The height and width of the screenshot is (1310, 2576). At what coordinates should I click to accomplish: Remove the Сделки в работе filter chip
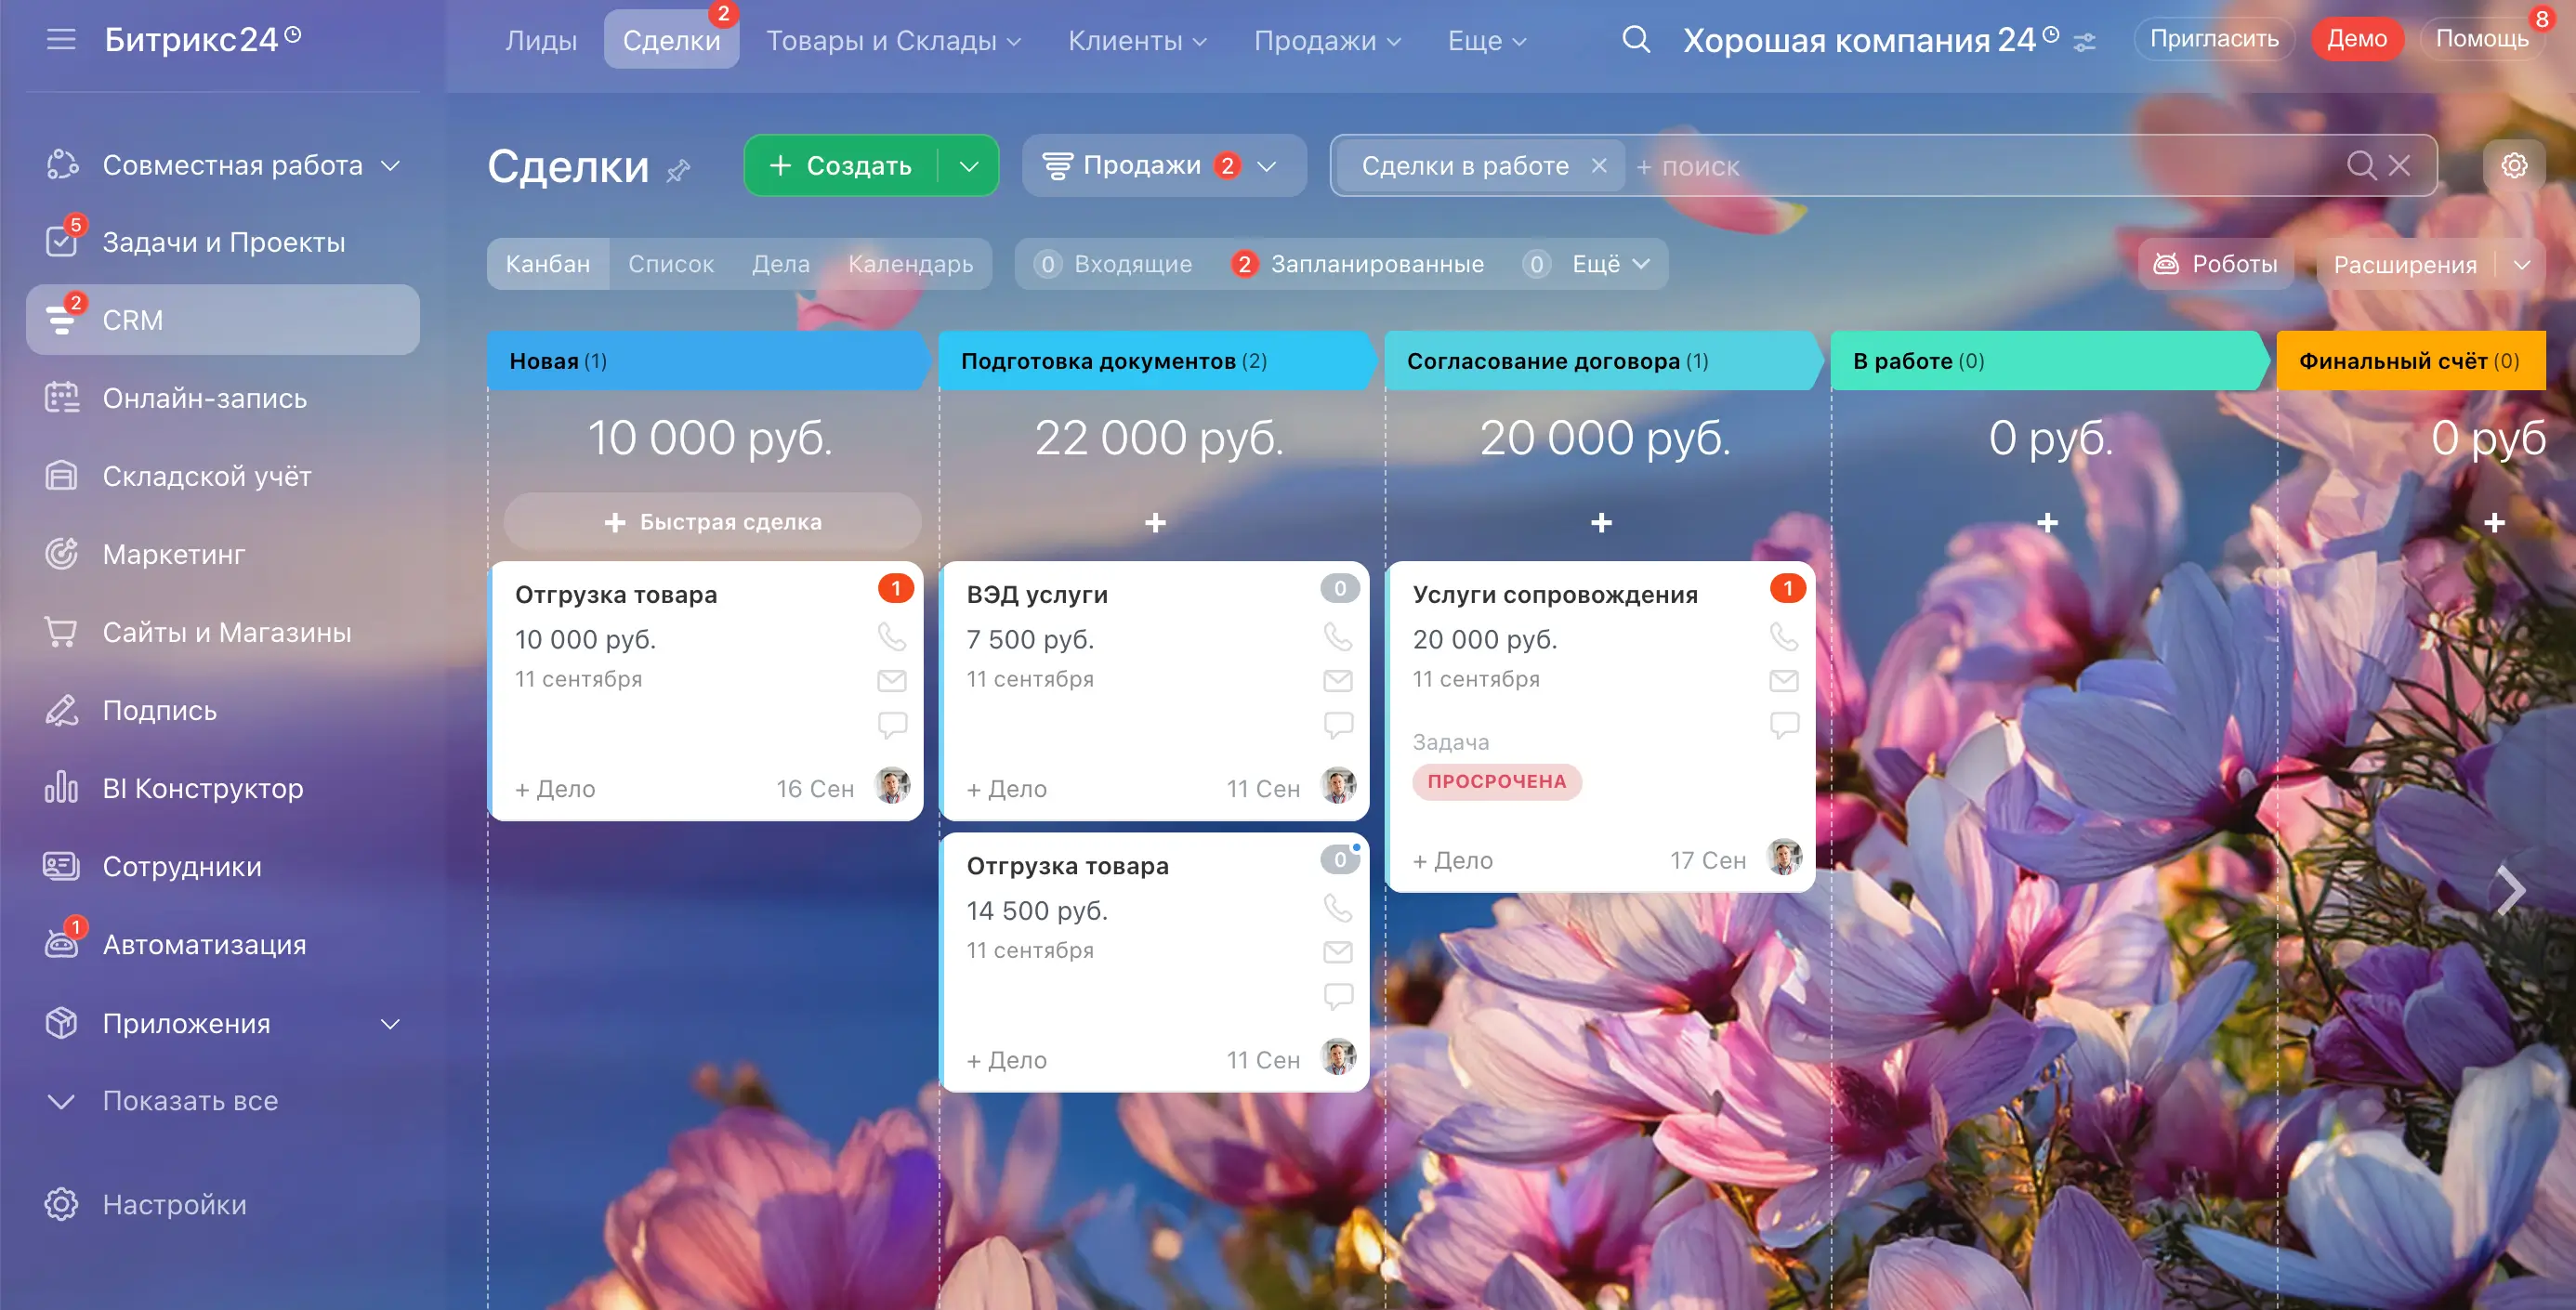1598,165
